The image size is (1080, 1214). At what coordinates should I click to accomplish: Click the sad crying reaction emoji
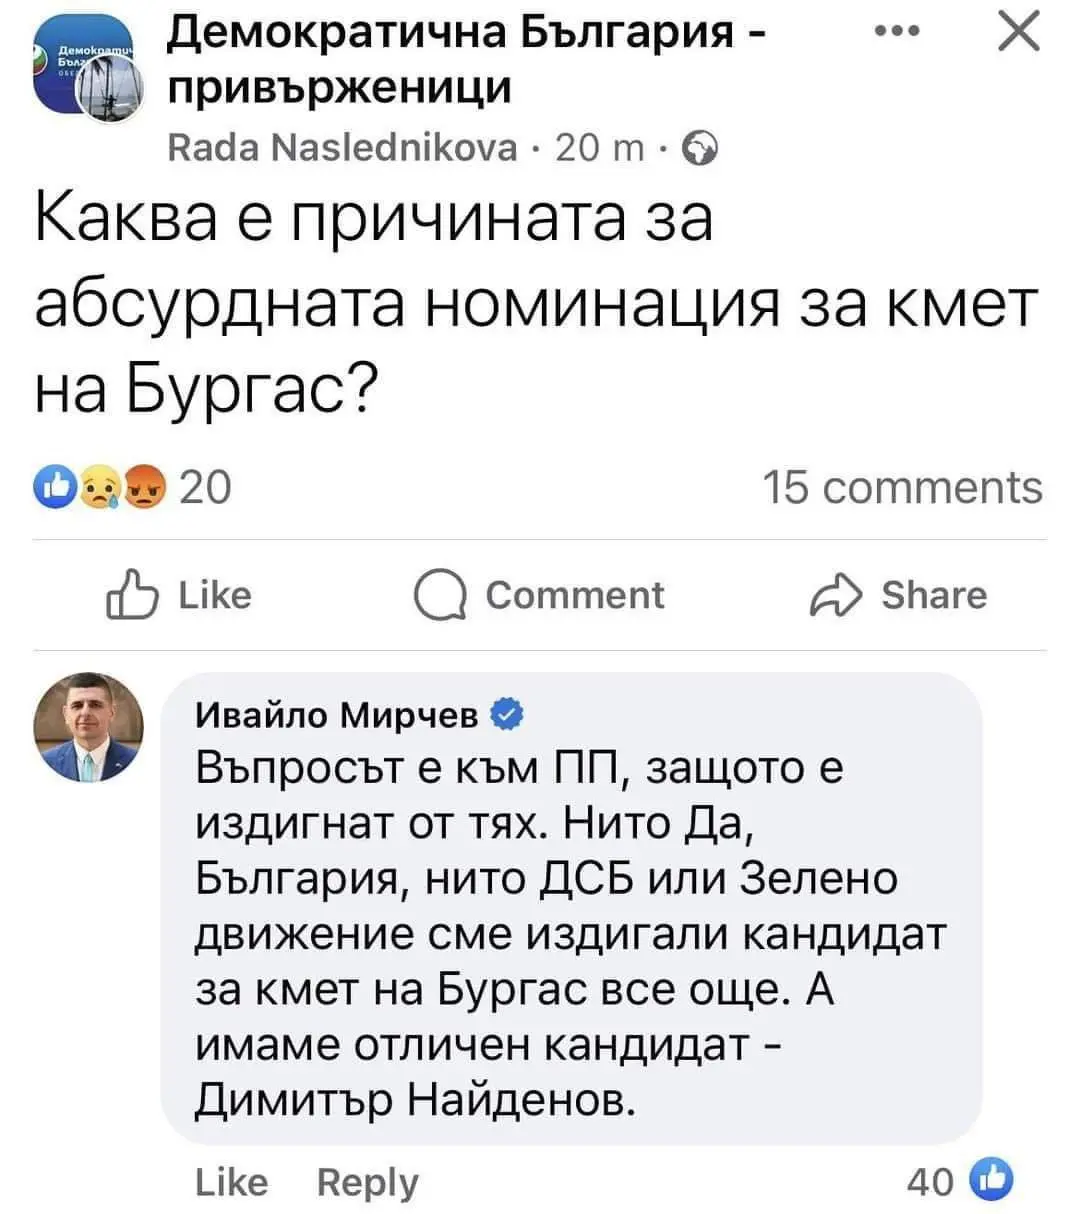tap(100, 487)
